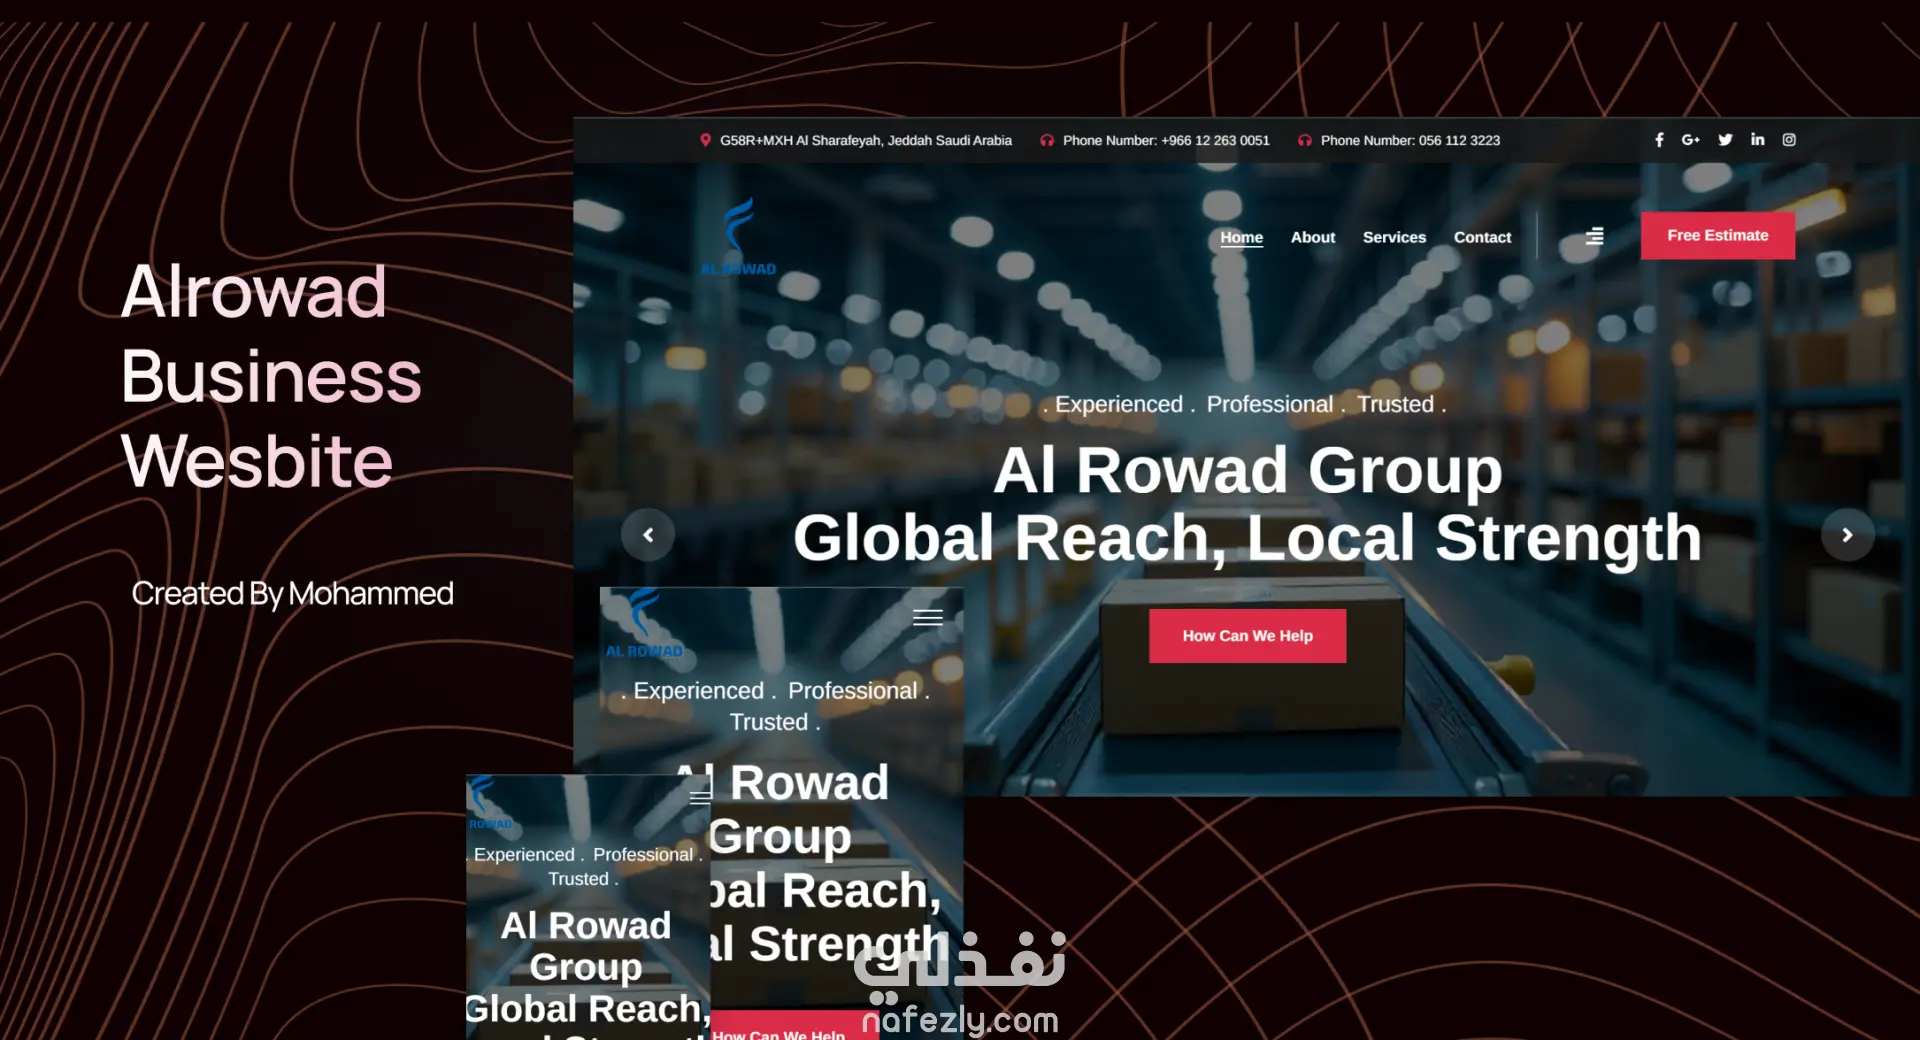The height and width of the screenshot is (1040, 1920).
Task: Open the Contact nav item
Action: tap(1482, 237)
